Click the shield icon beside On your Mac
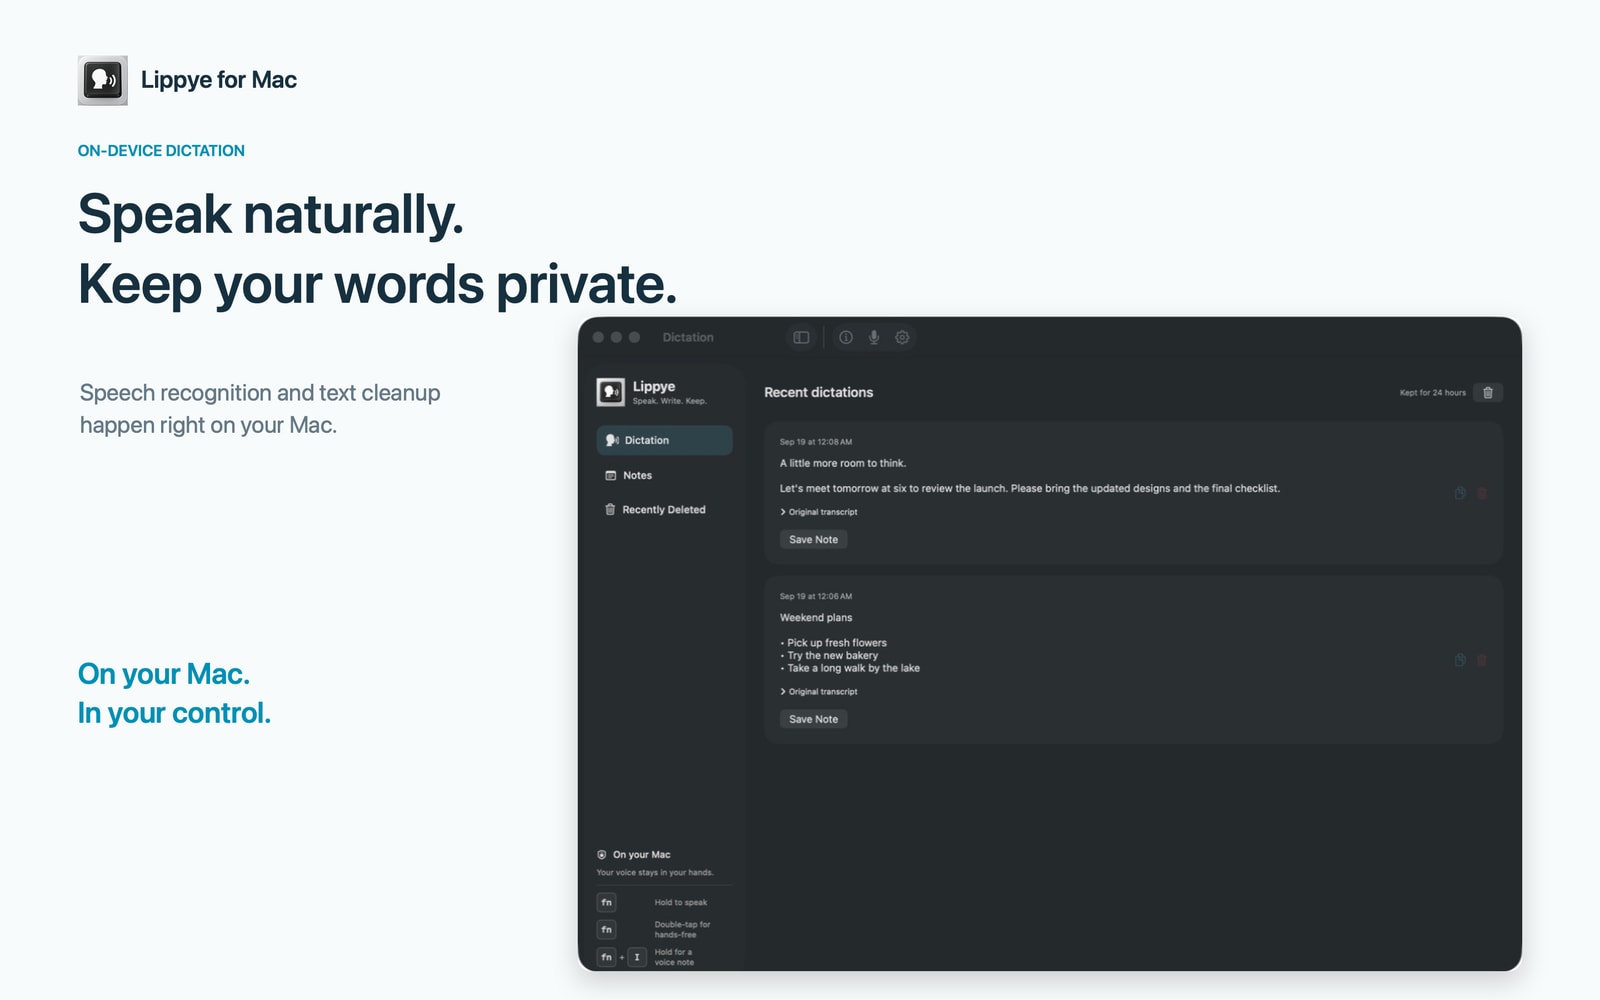 pyautogui.click(x=602, y=855)
